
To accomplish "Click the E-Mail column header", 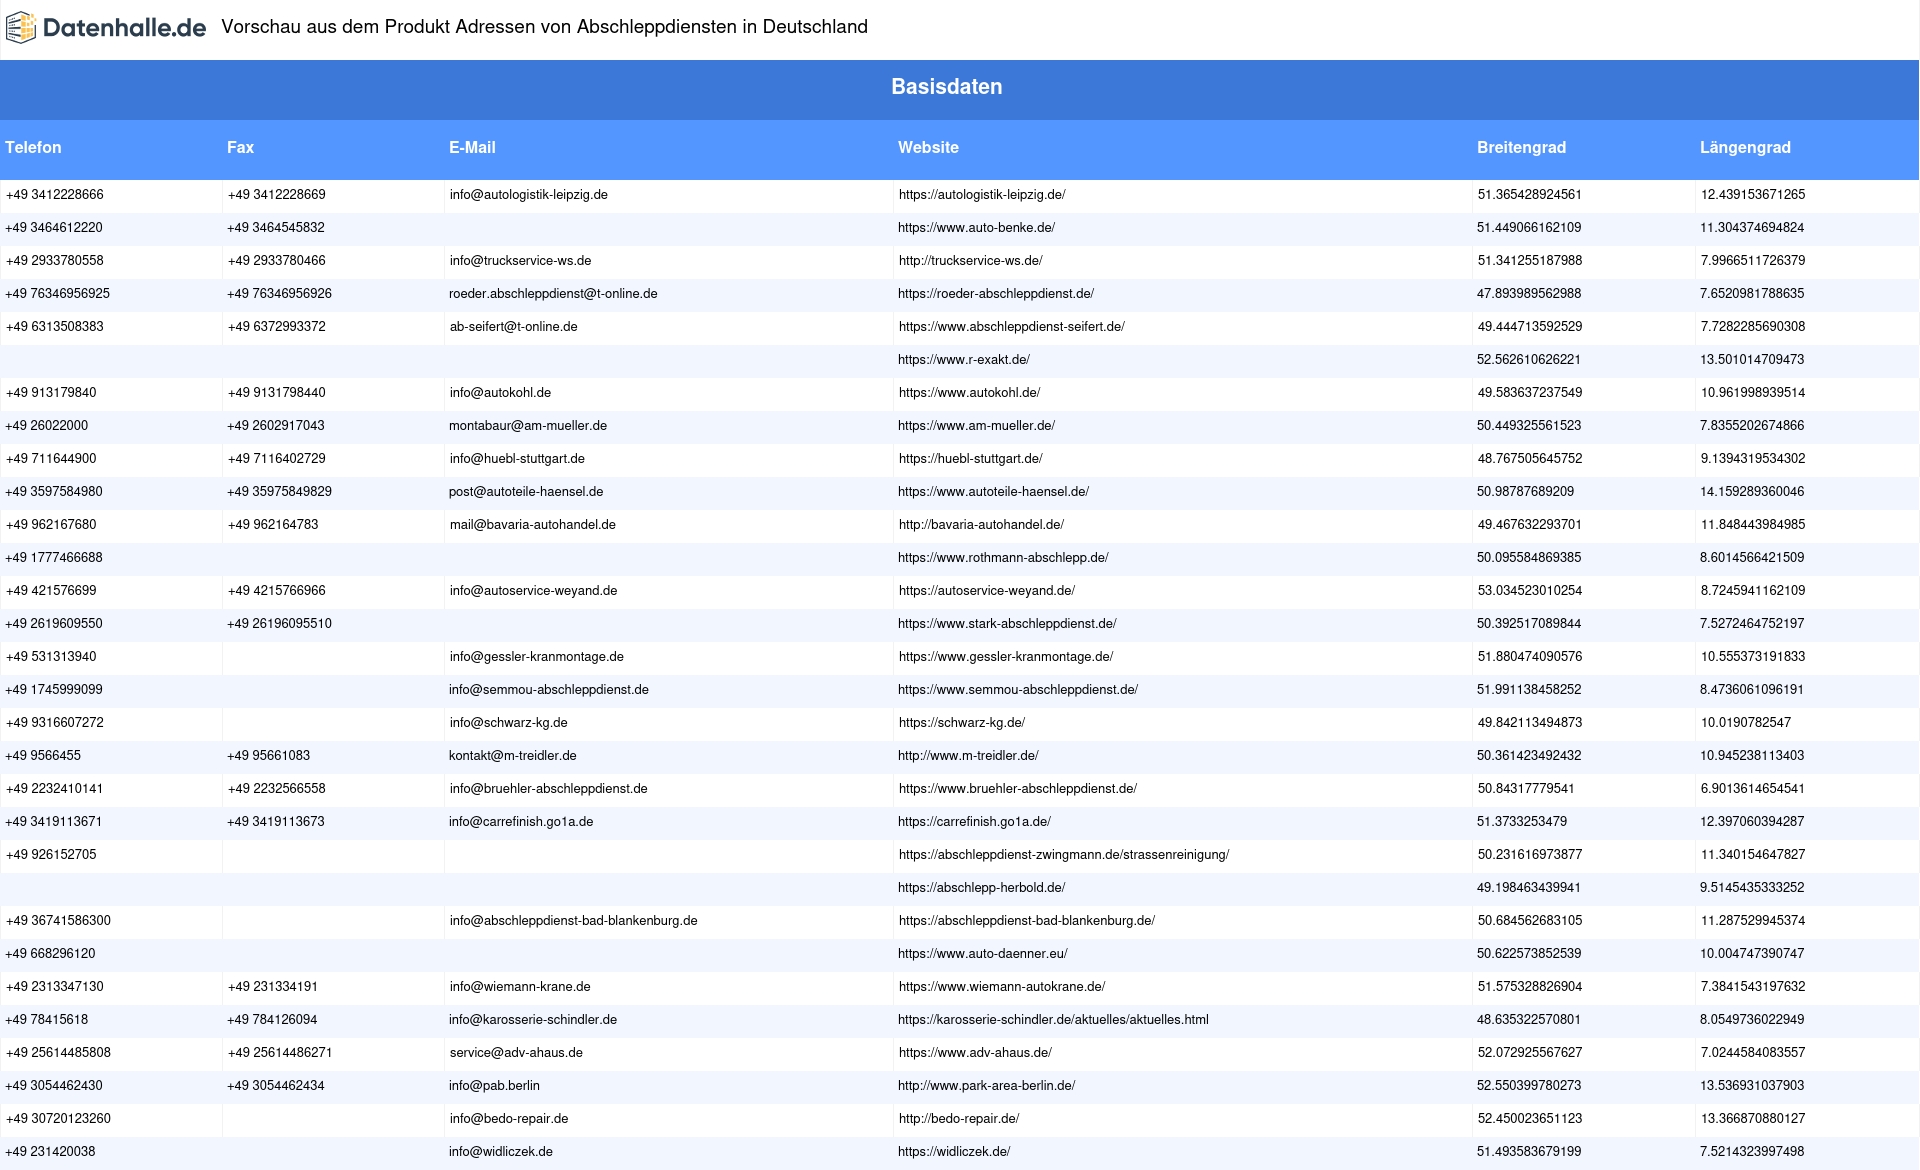I will coord(472,148).
